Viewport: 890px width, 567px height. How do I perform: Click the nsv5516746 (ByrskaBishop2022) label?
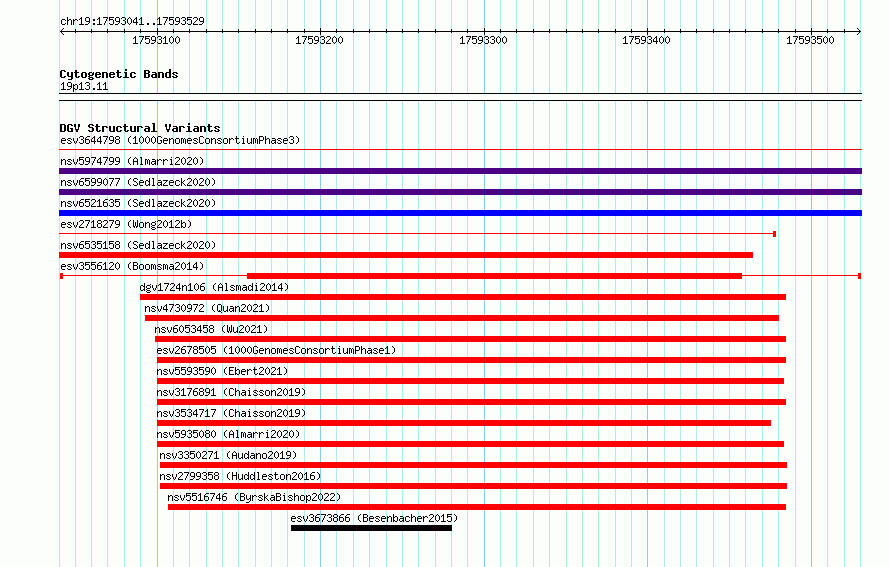coord(254,497)
